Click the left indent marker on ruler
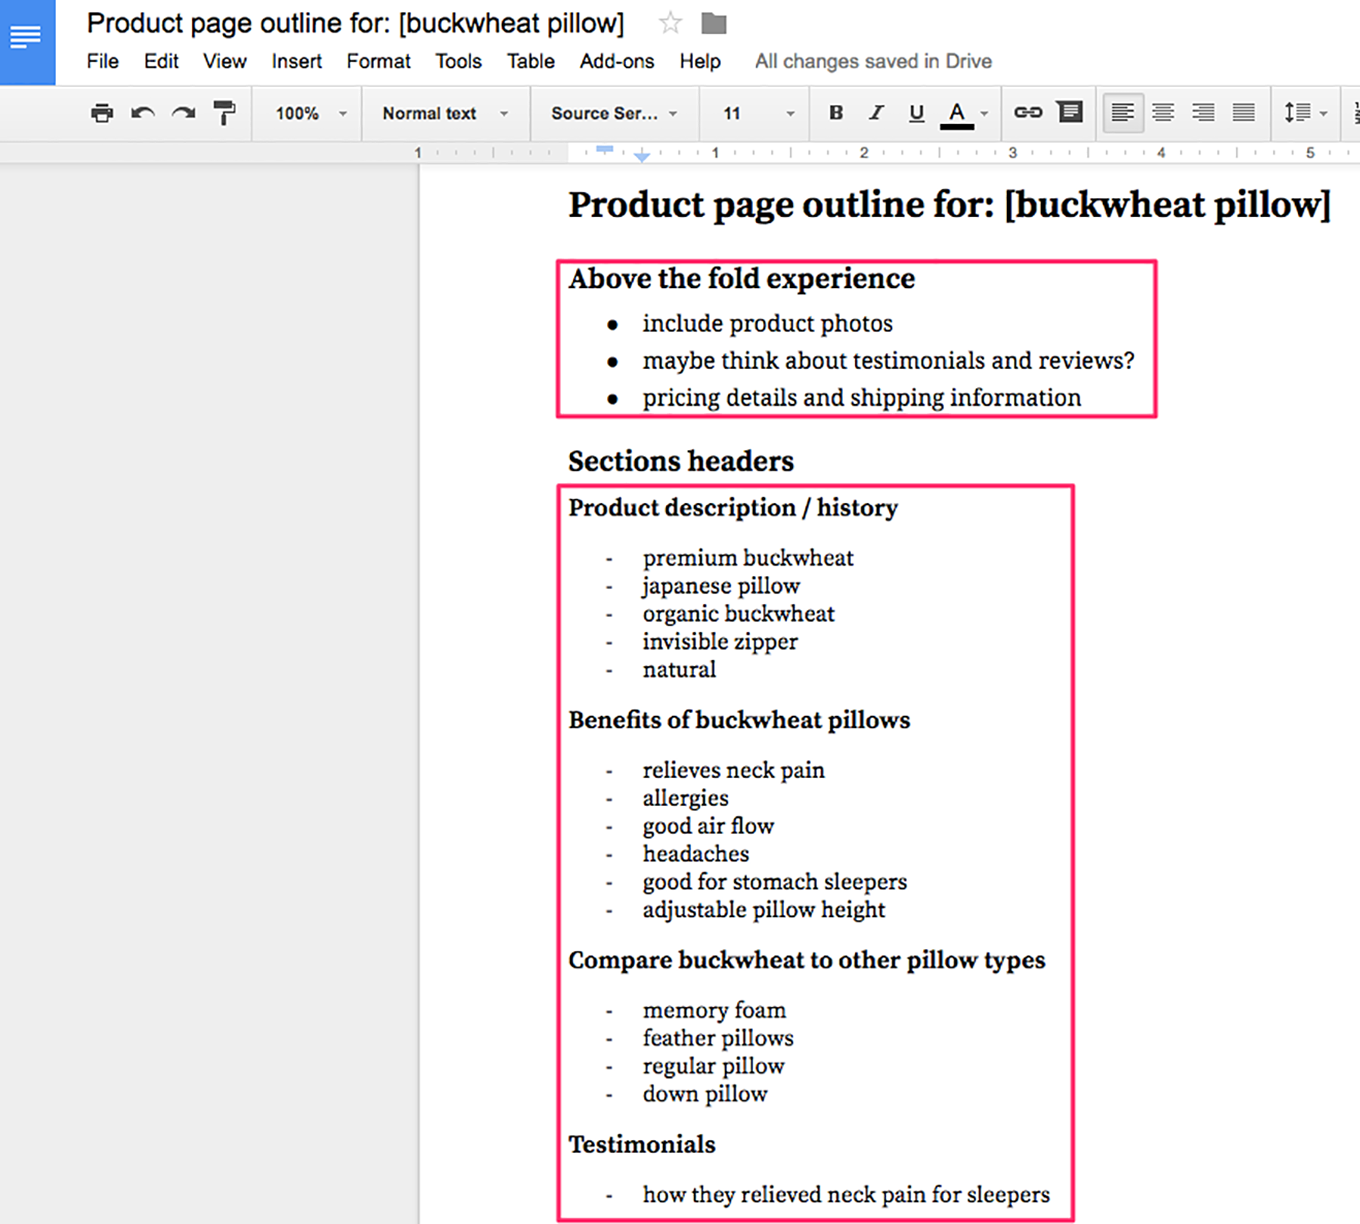Viewport: 1360px width, 1224px height. point(642,157)
